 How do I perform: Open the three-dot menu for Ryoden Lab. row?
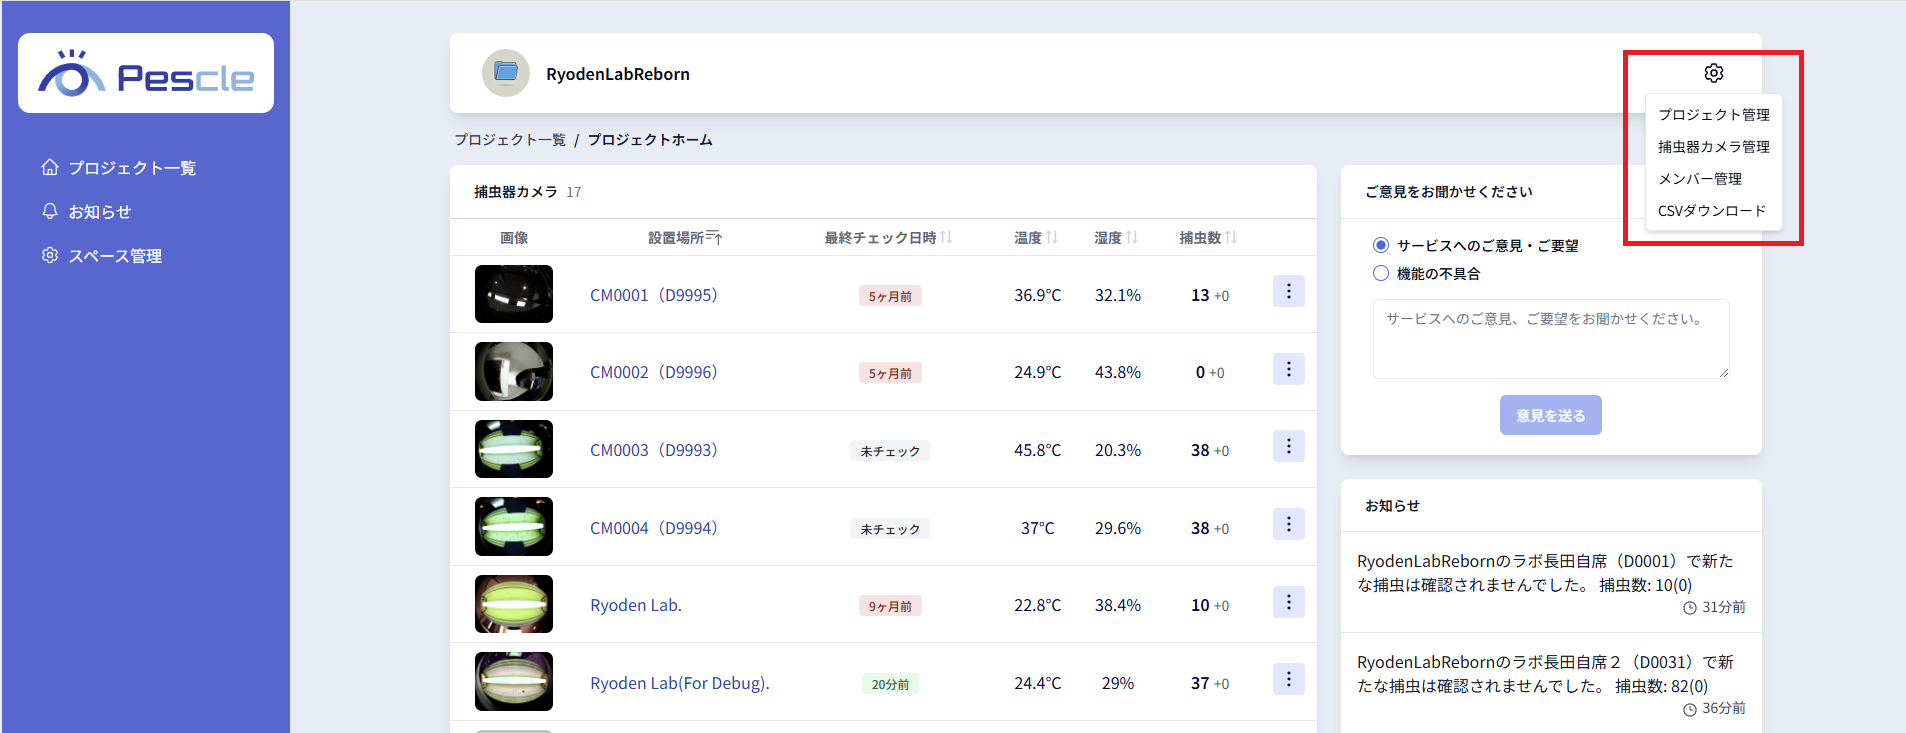click(x=1288, y=602)
